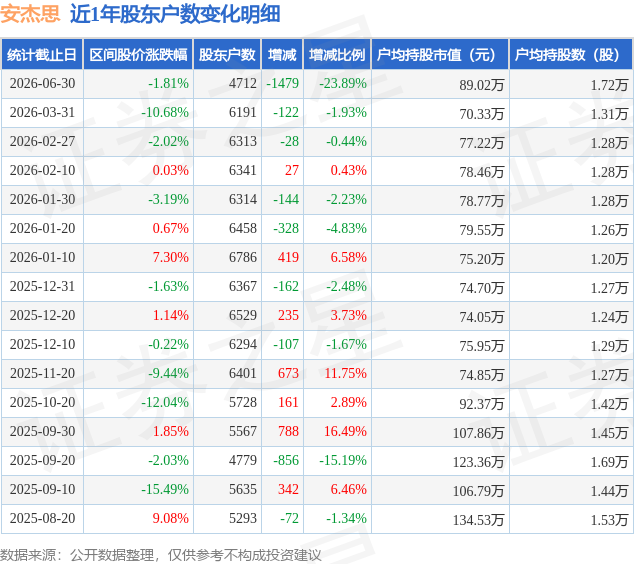Select the 增减比例 column header
The height and width of the screenshot is (564, 634).
point(337,55)
